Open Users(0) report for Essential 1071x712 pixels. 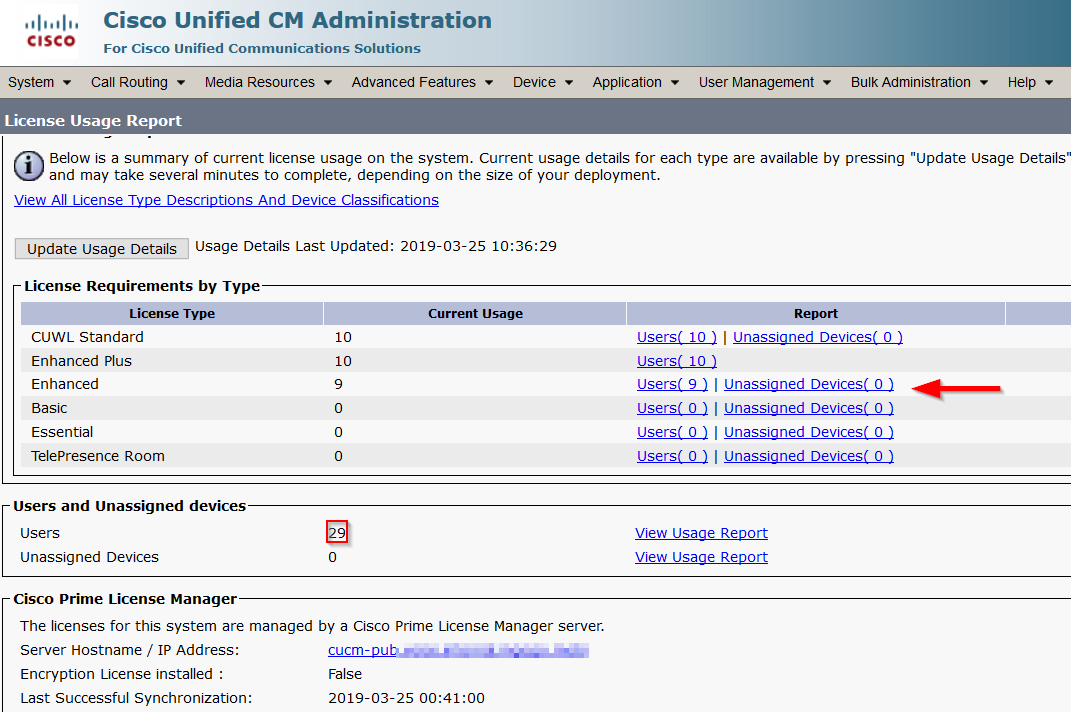pyautogui.click(x=672, y=432)
